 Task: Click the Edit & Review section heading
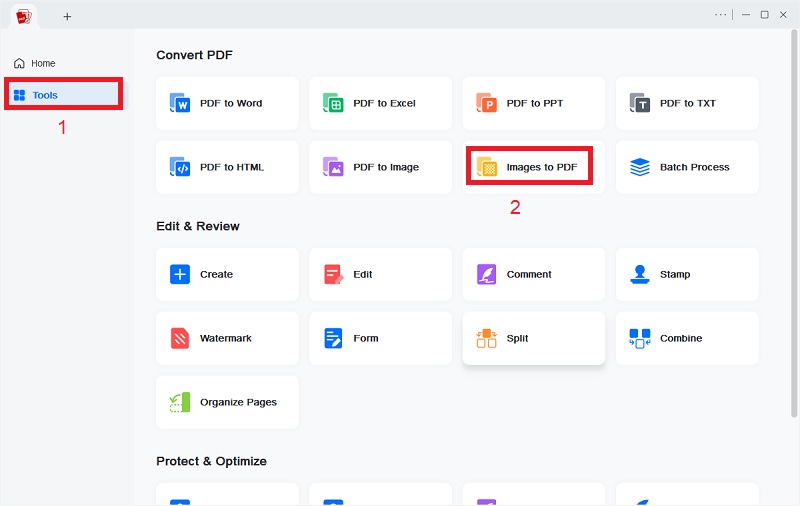click(x=198, y=226)
